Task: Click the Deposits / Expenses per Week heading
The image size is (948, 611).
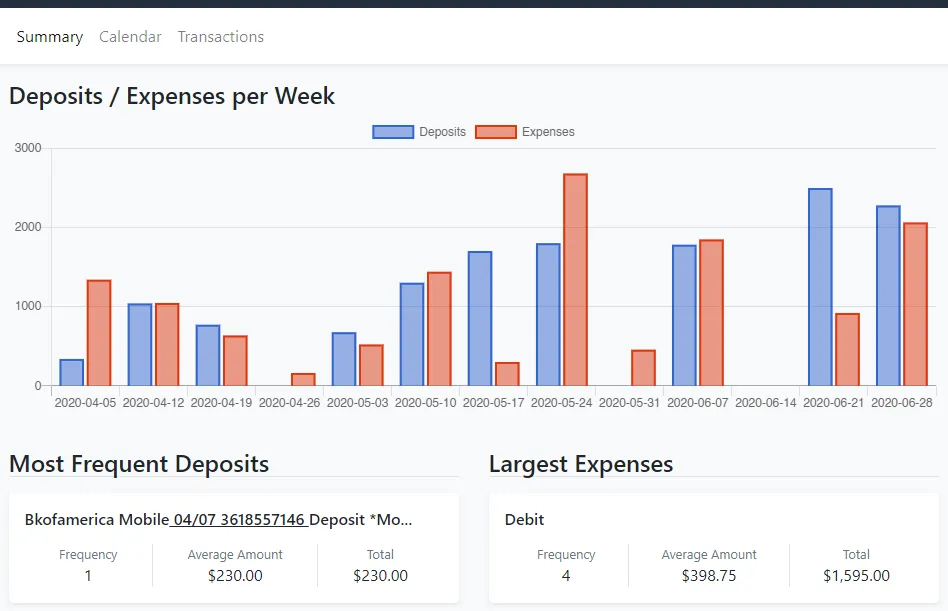Action: point(172,96)
